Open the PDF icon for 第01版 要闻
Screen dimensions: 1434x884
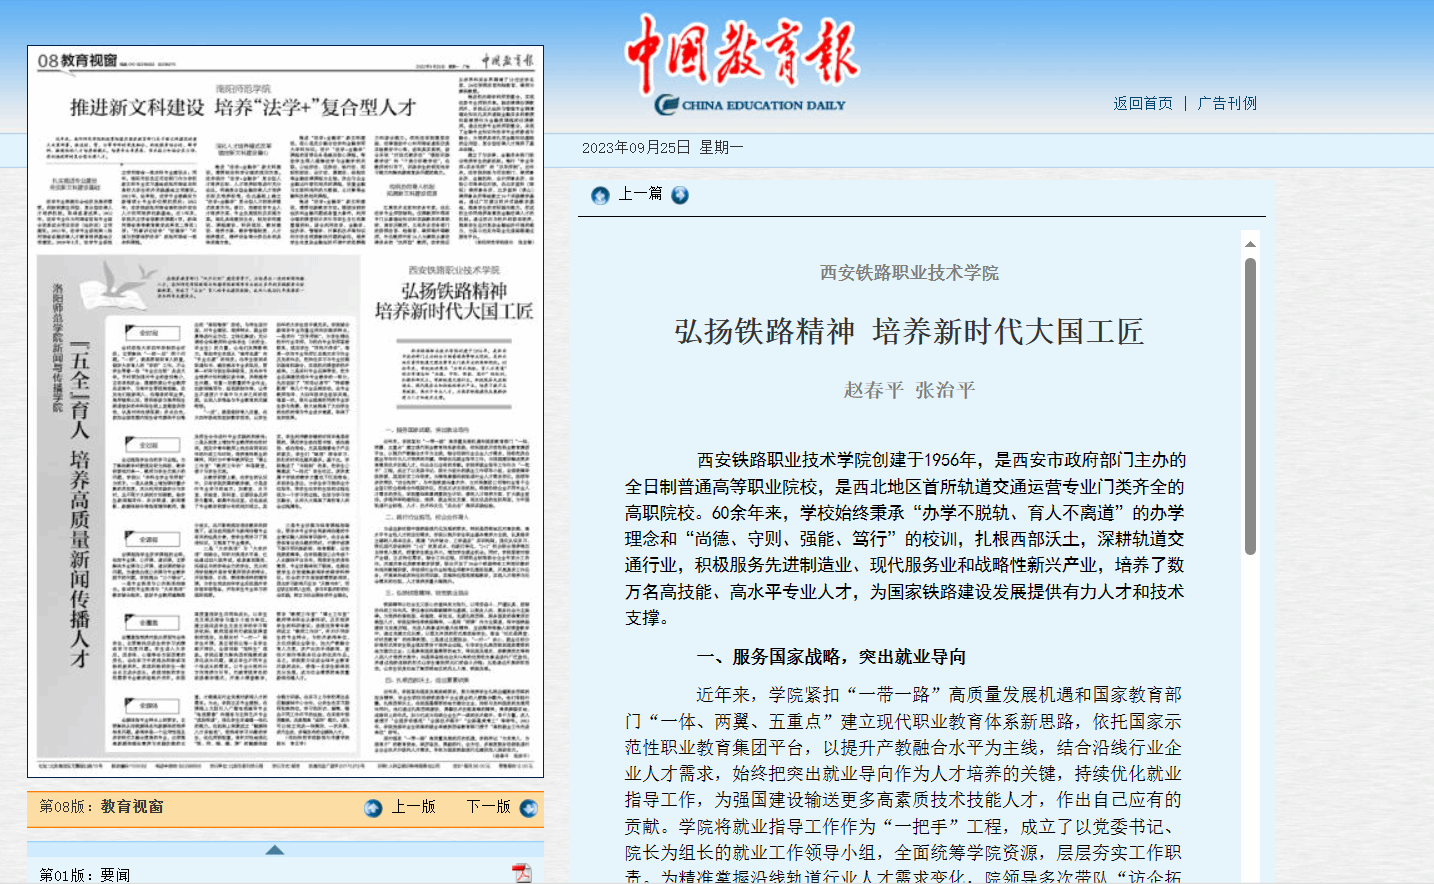[x=521, y=873]
